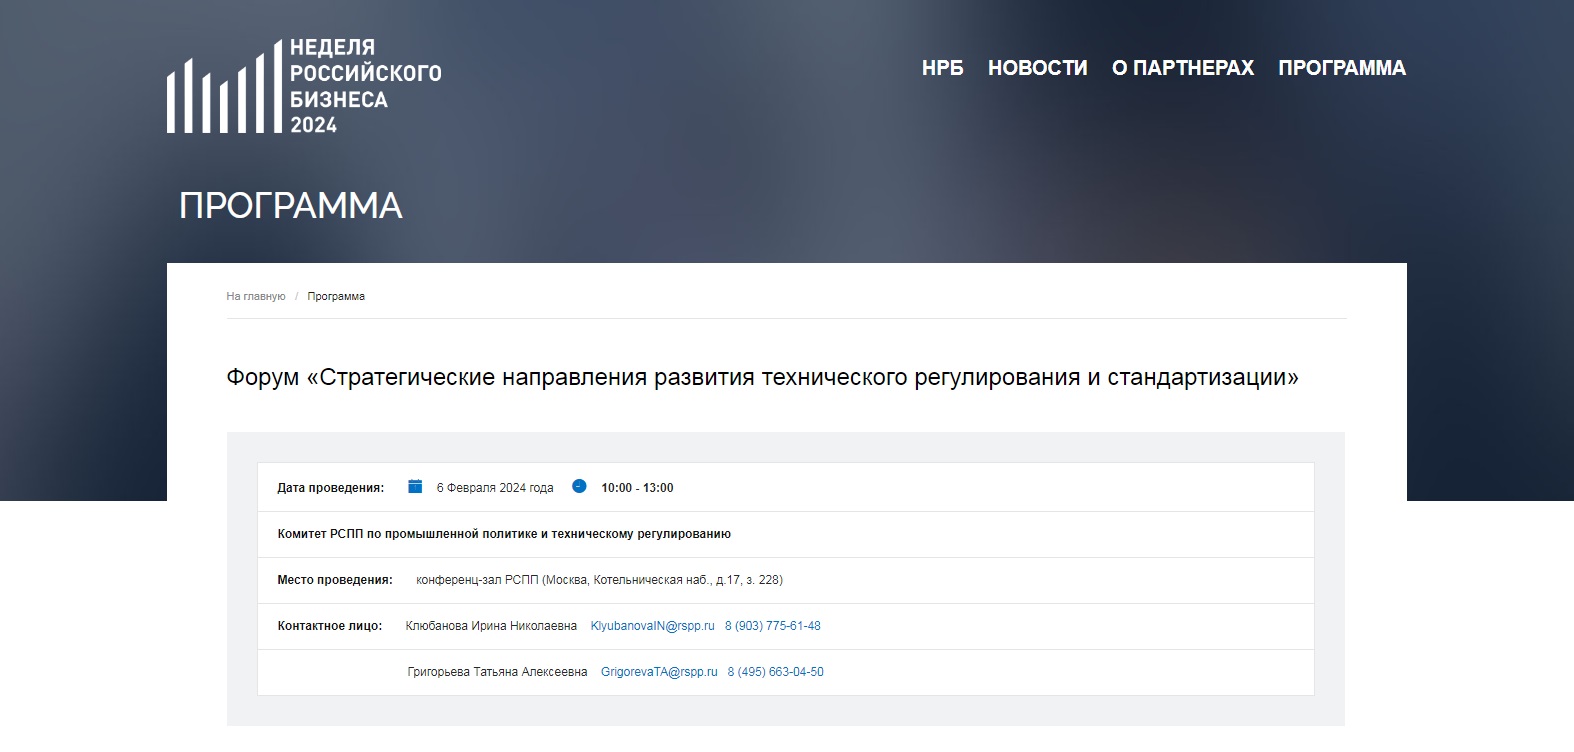This screenshot has width=1574, height=752.
Task: Click the Контактное лицо label
Action: [330, 626]
